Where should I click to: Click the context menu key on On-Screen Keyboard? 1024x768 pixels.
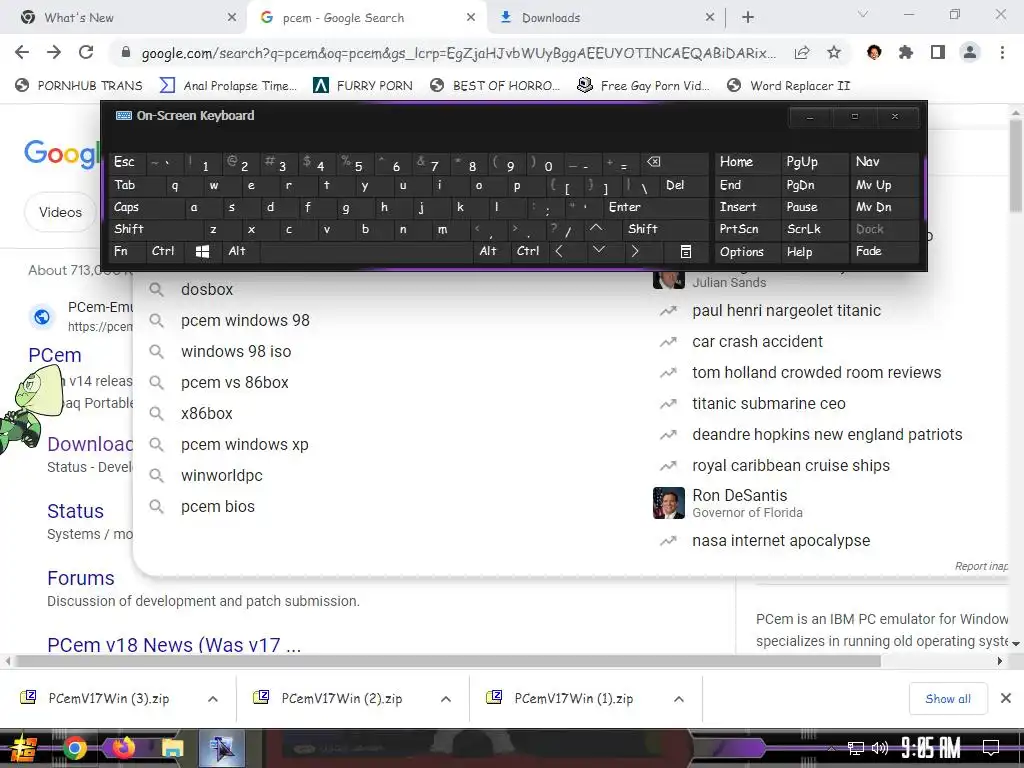(686, 251)
